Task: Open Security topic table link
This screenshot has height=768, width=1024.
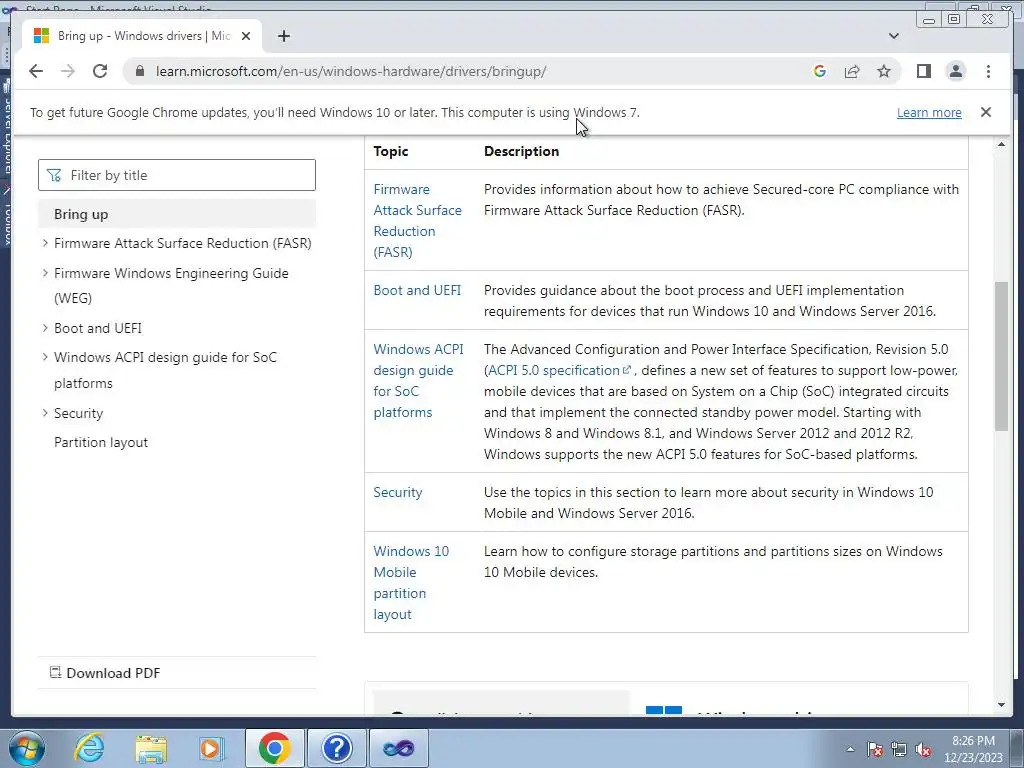Action: pos(398,492)
